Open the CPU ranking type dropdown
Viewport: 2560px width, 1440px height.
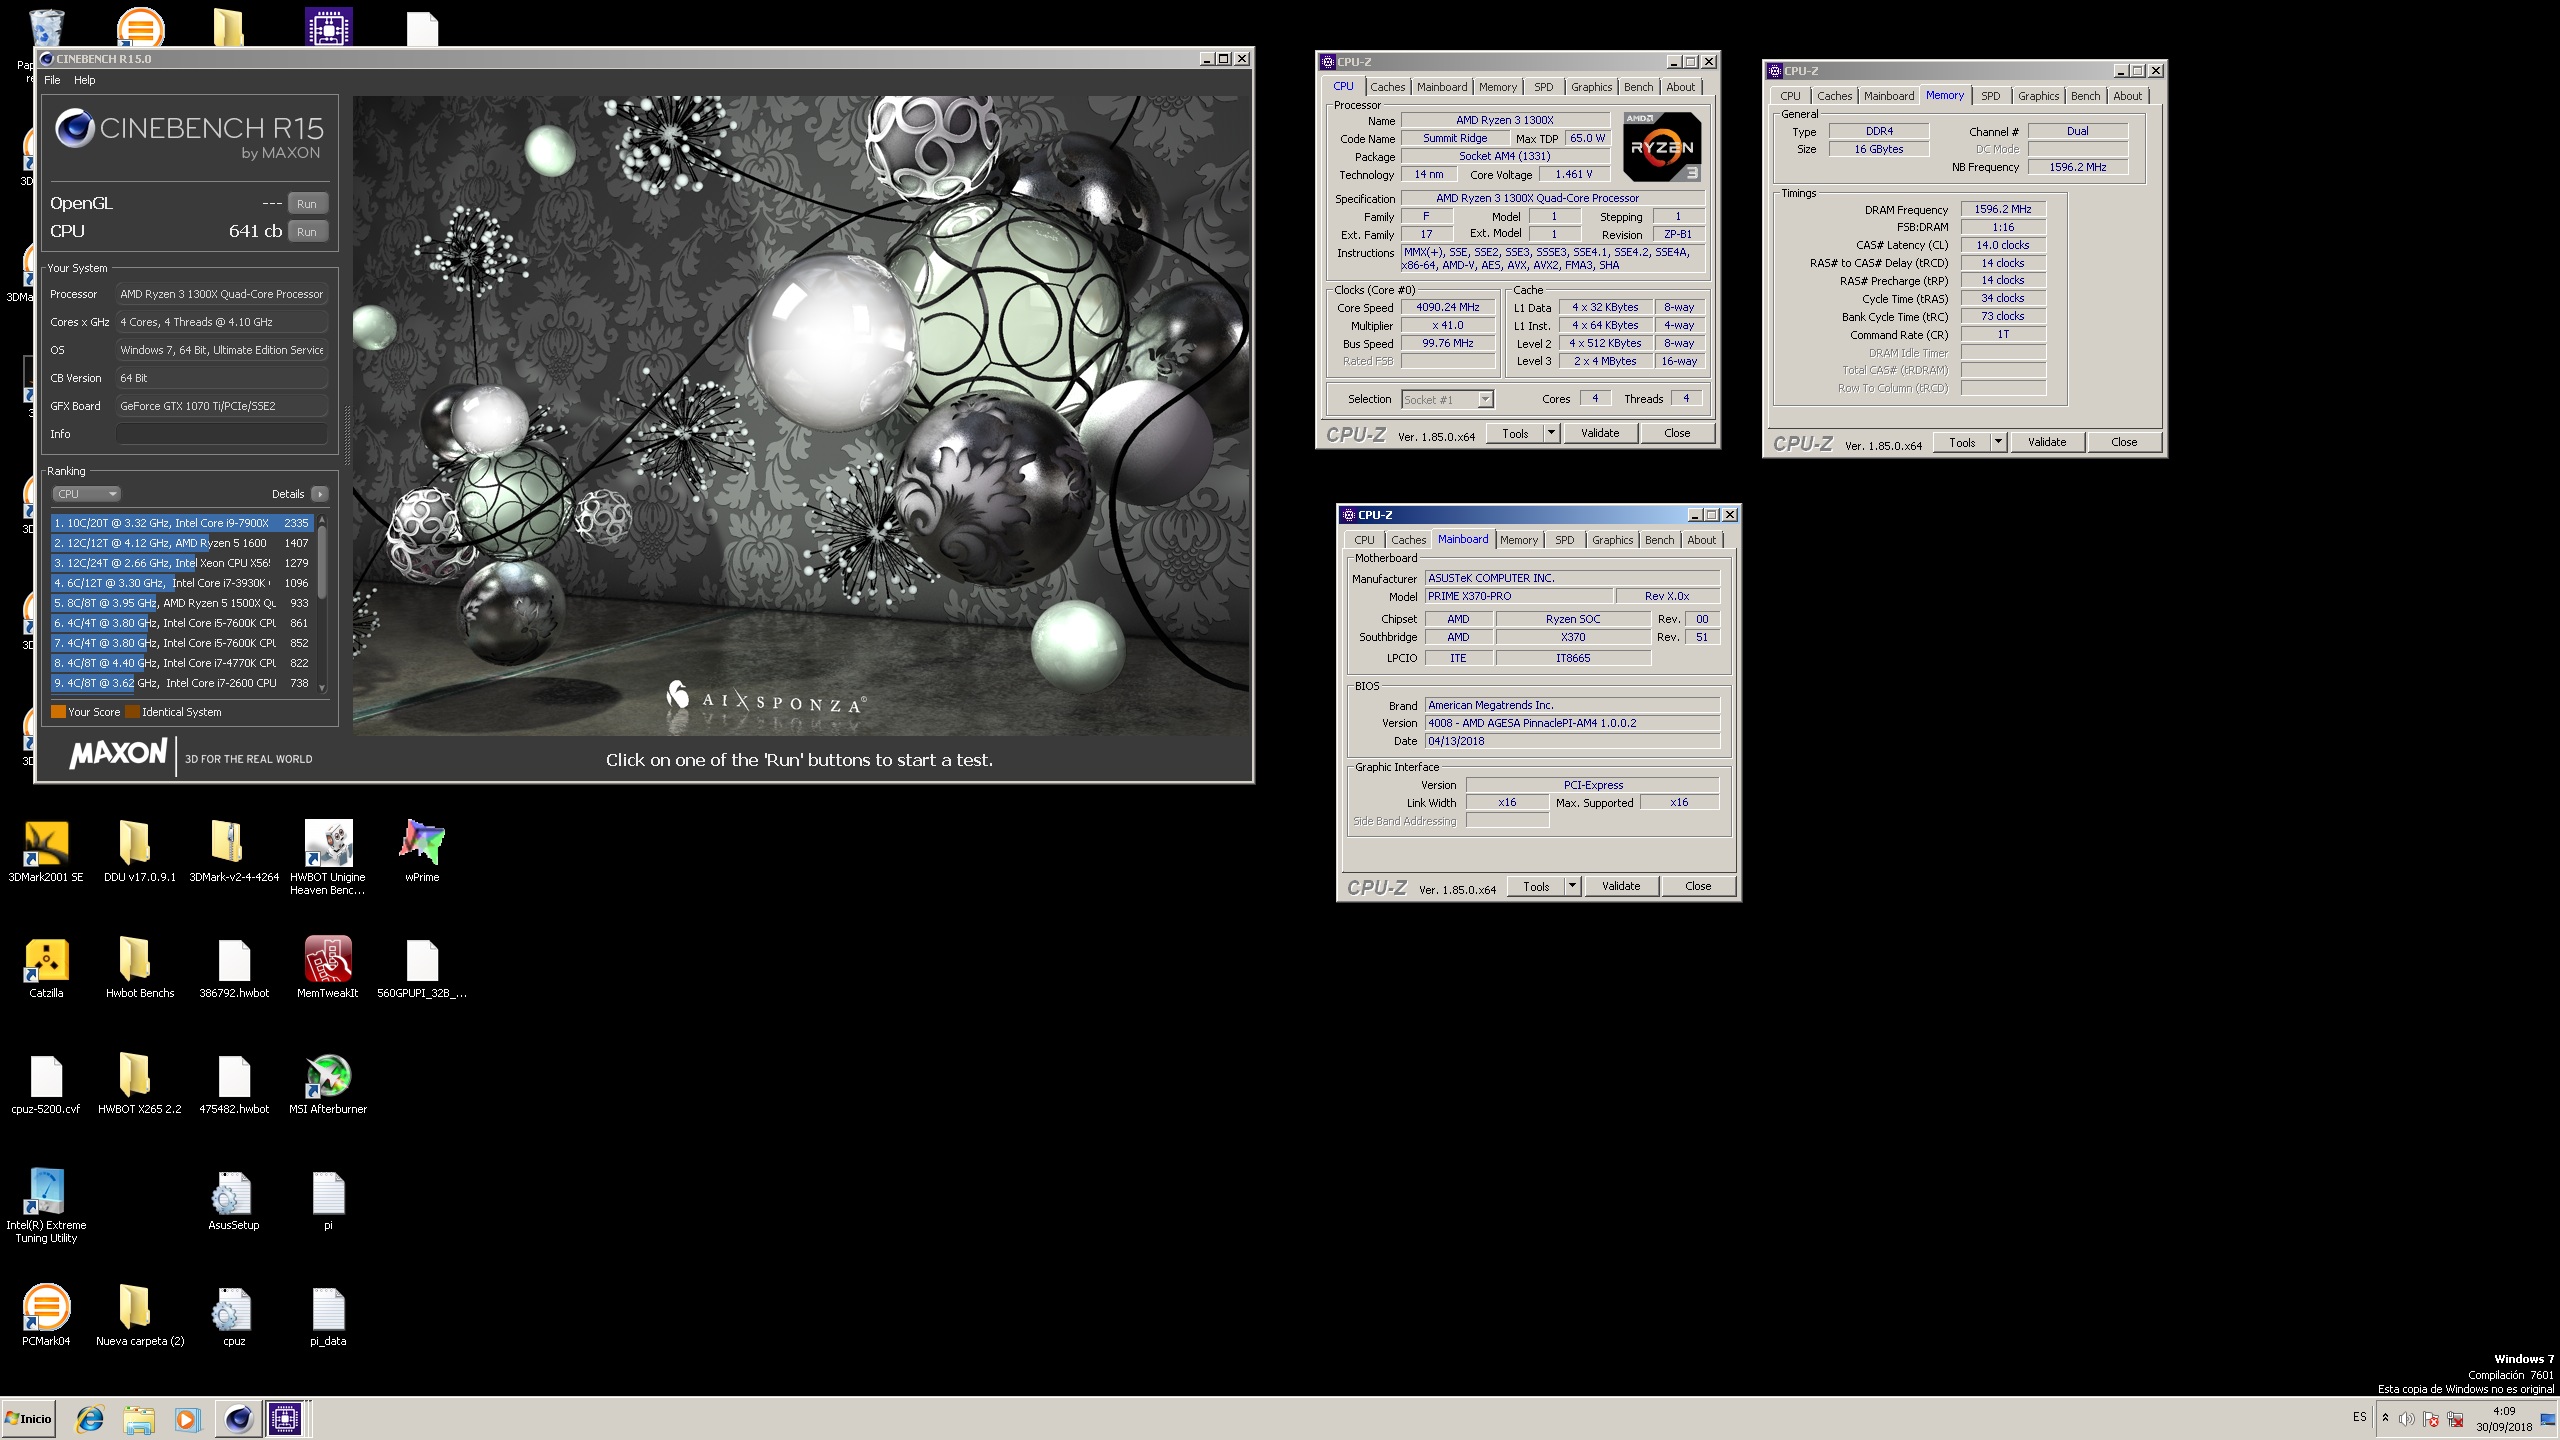[87, 494]
